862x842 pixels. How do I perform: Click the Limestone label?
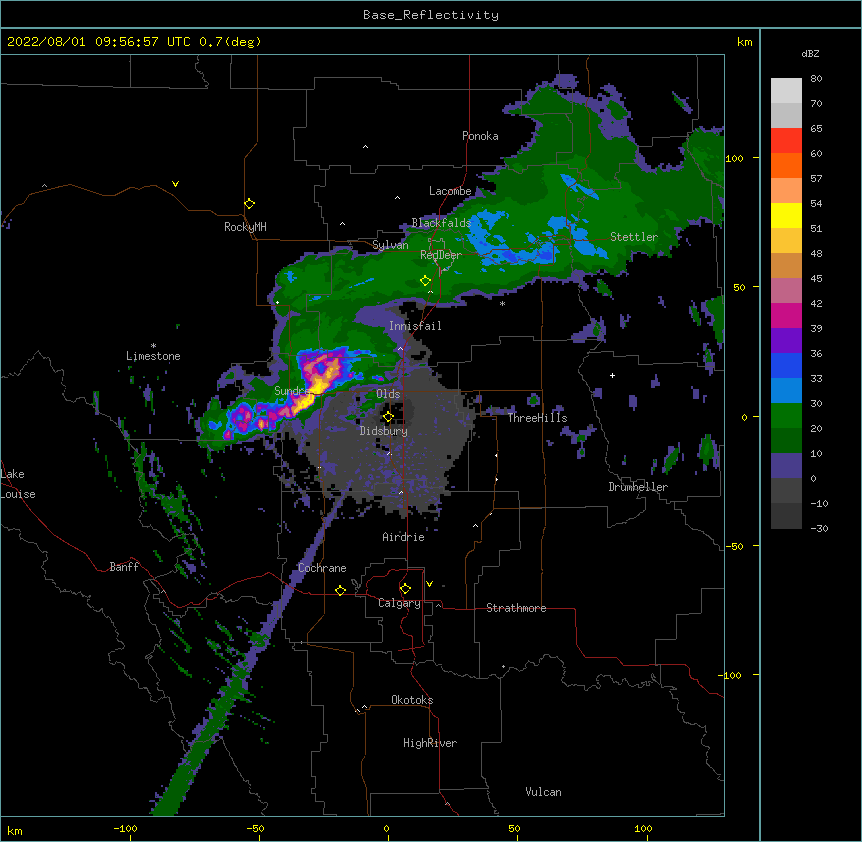(x=153, y=356)
